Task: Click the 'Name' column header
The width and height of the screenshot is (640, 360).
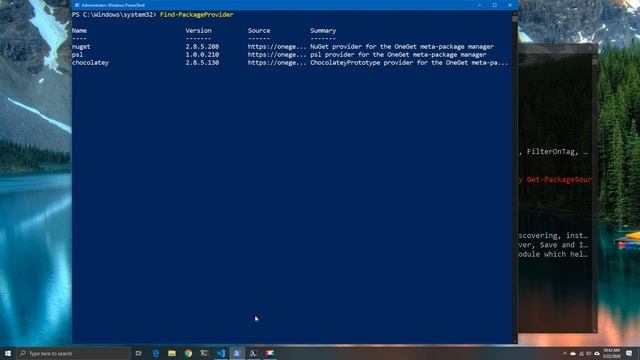Action: pyautogui.click(x=79, y=31)
